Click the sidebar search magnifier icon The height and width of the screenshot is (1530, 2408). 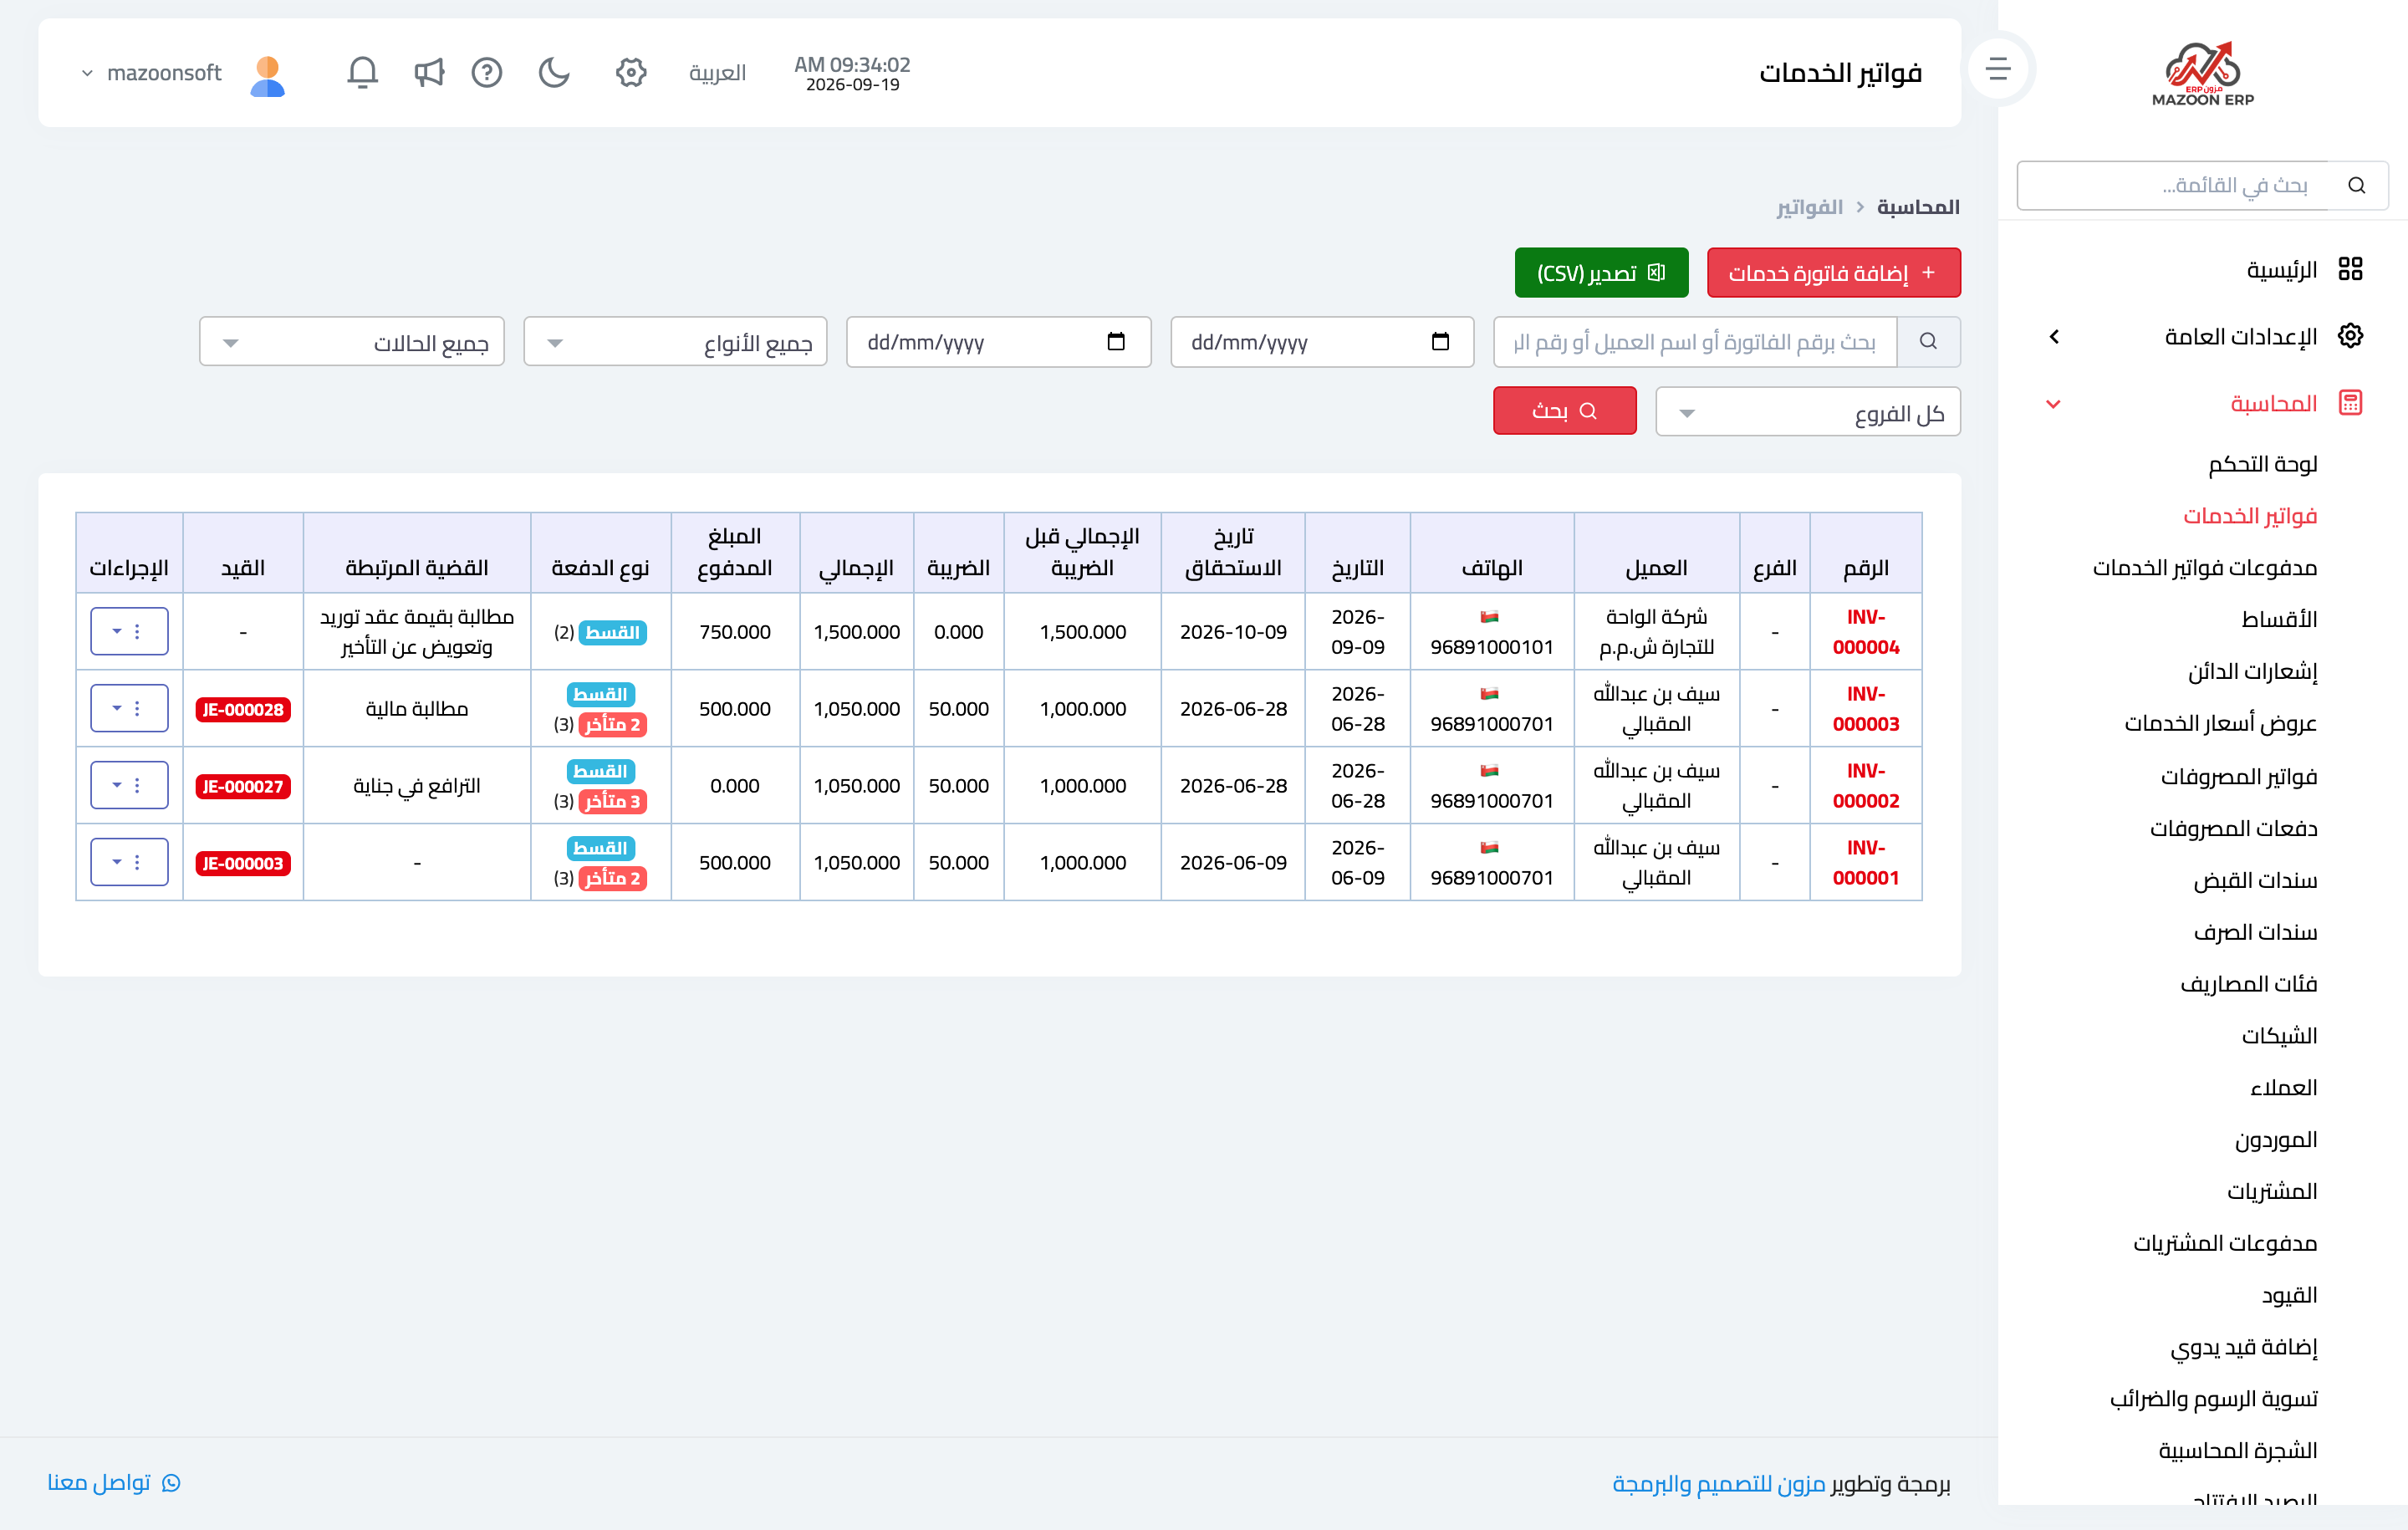coord(2357,185)
